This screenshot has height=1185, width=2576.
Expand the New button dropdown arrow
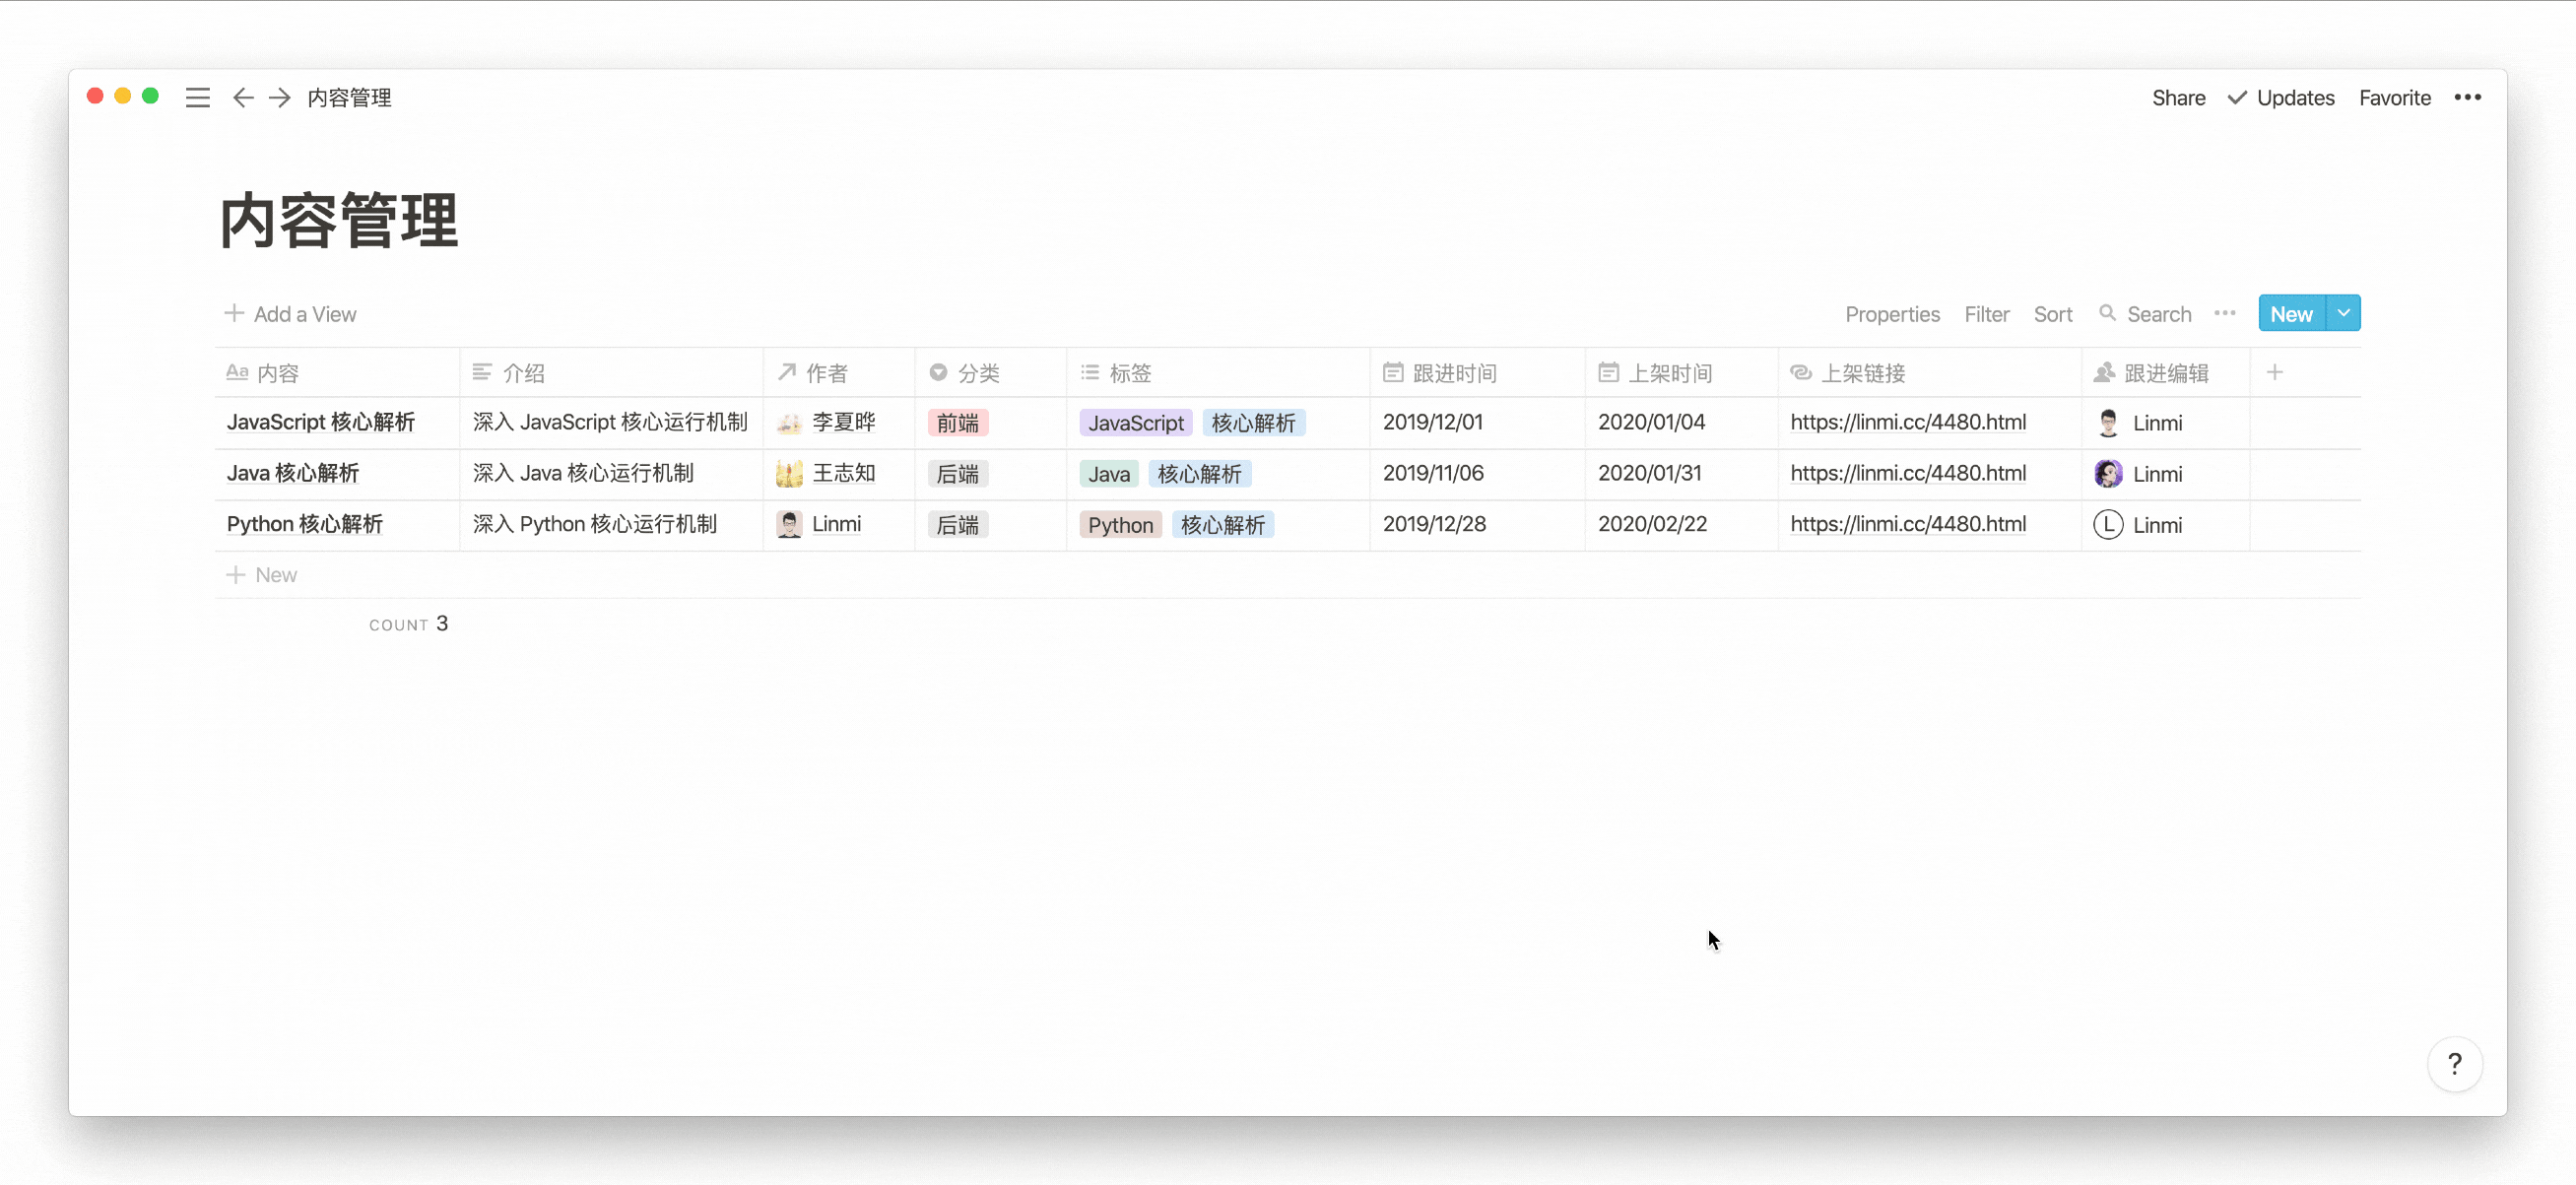tap(2345, 312)
